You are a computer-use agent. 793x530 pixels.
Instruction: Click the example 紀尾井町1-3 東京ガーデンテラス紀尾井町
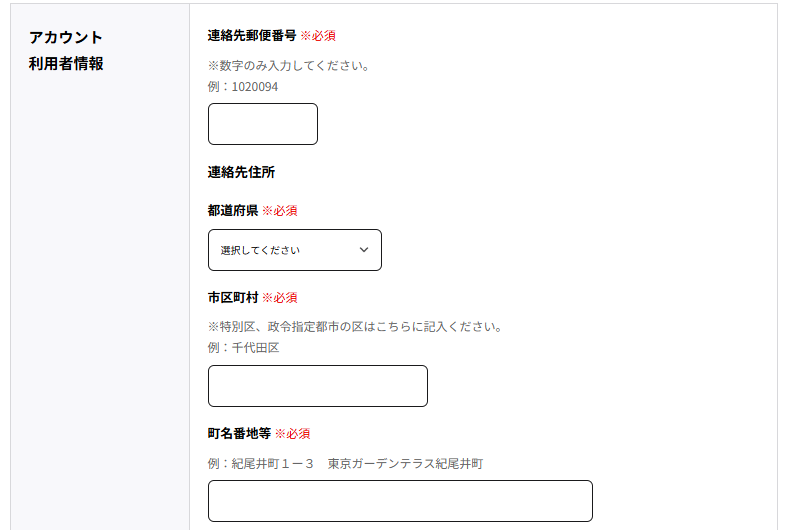tap(345, 464)
